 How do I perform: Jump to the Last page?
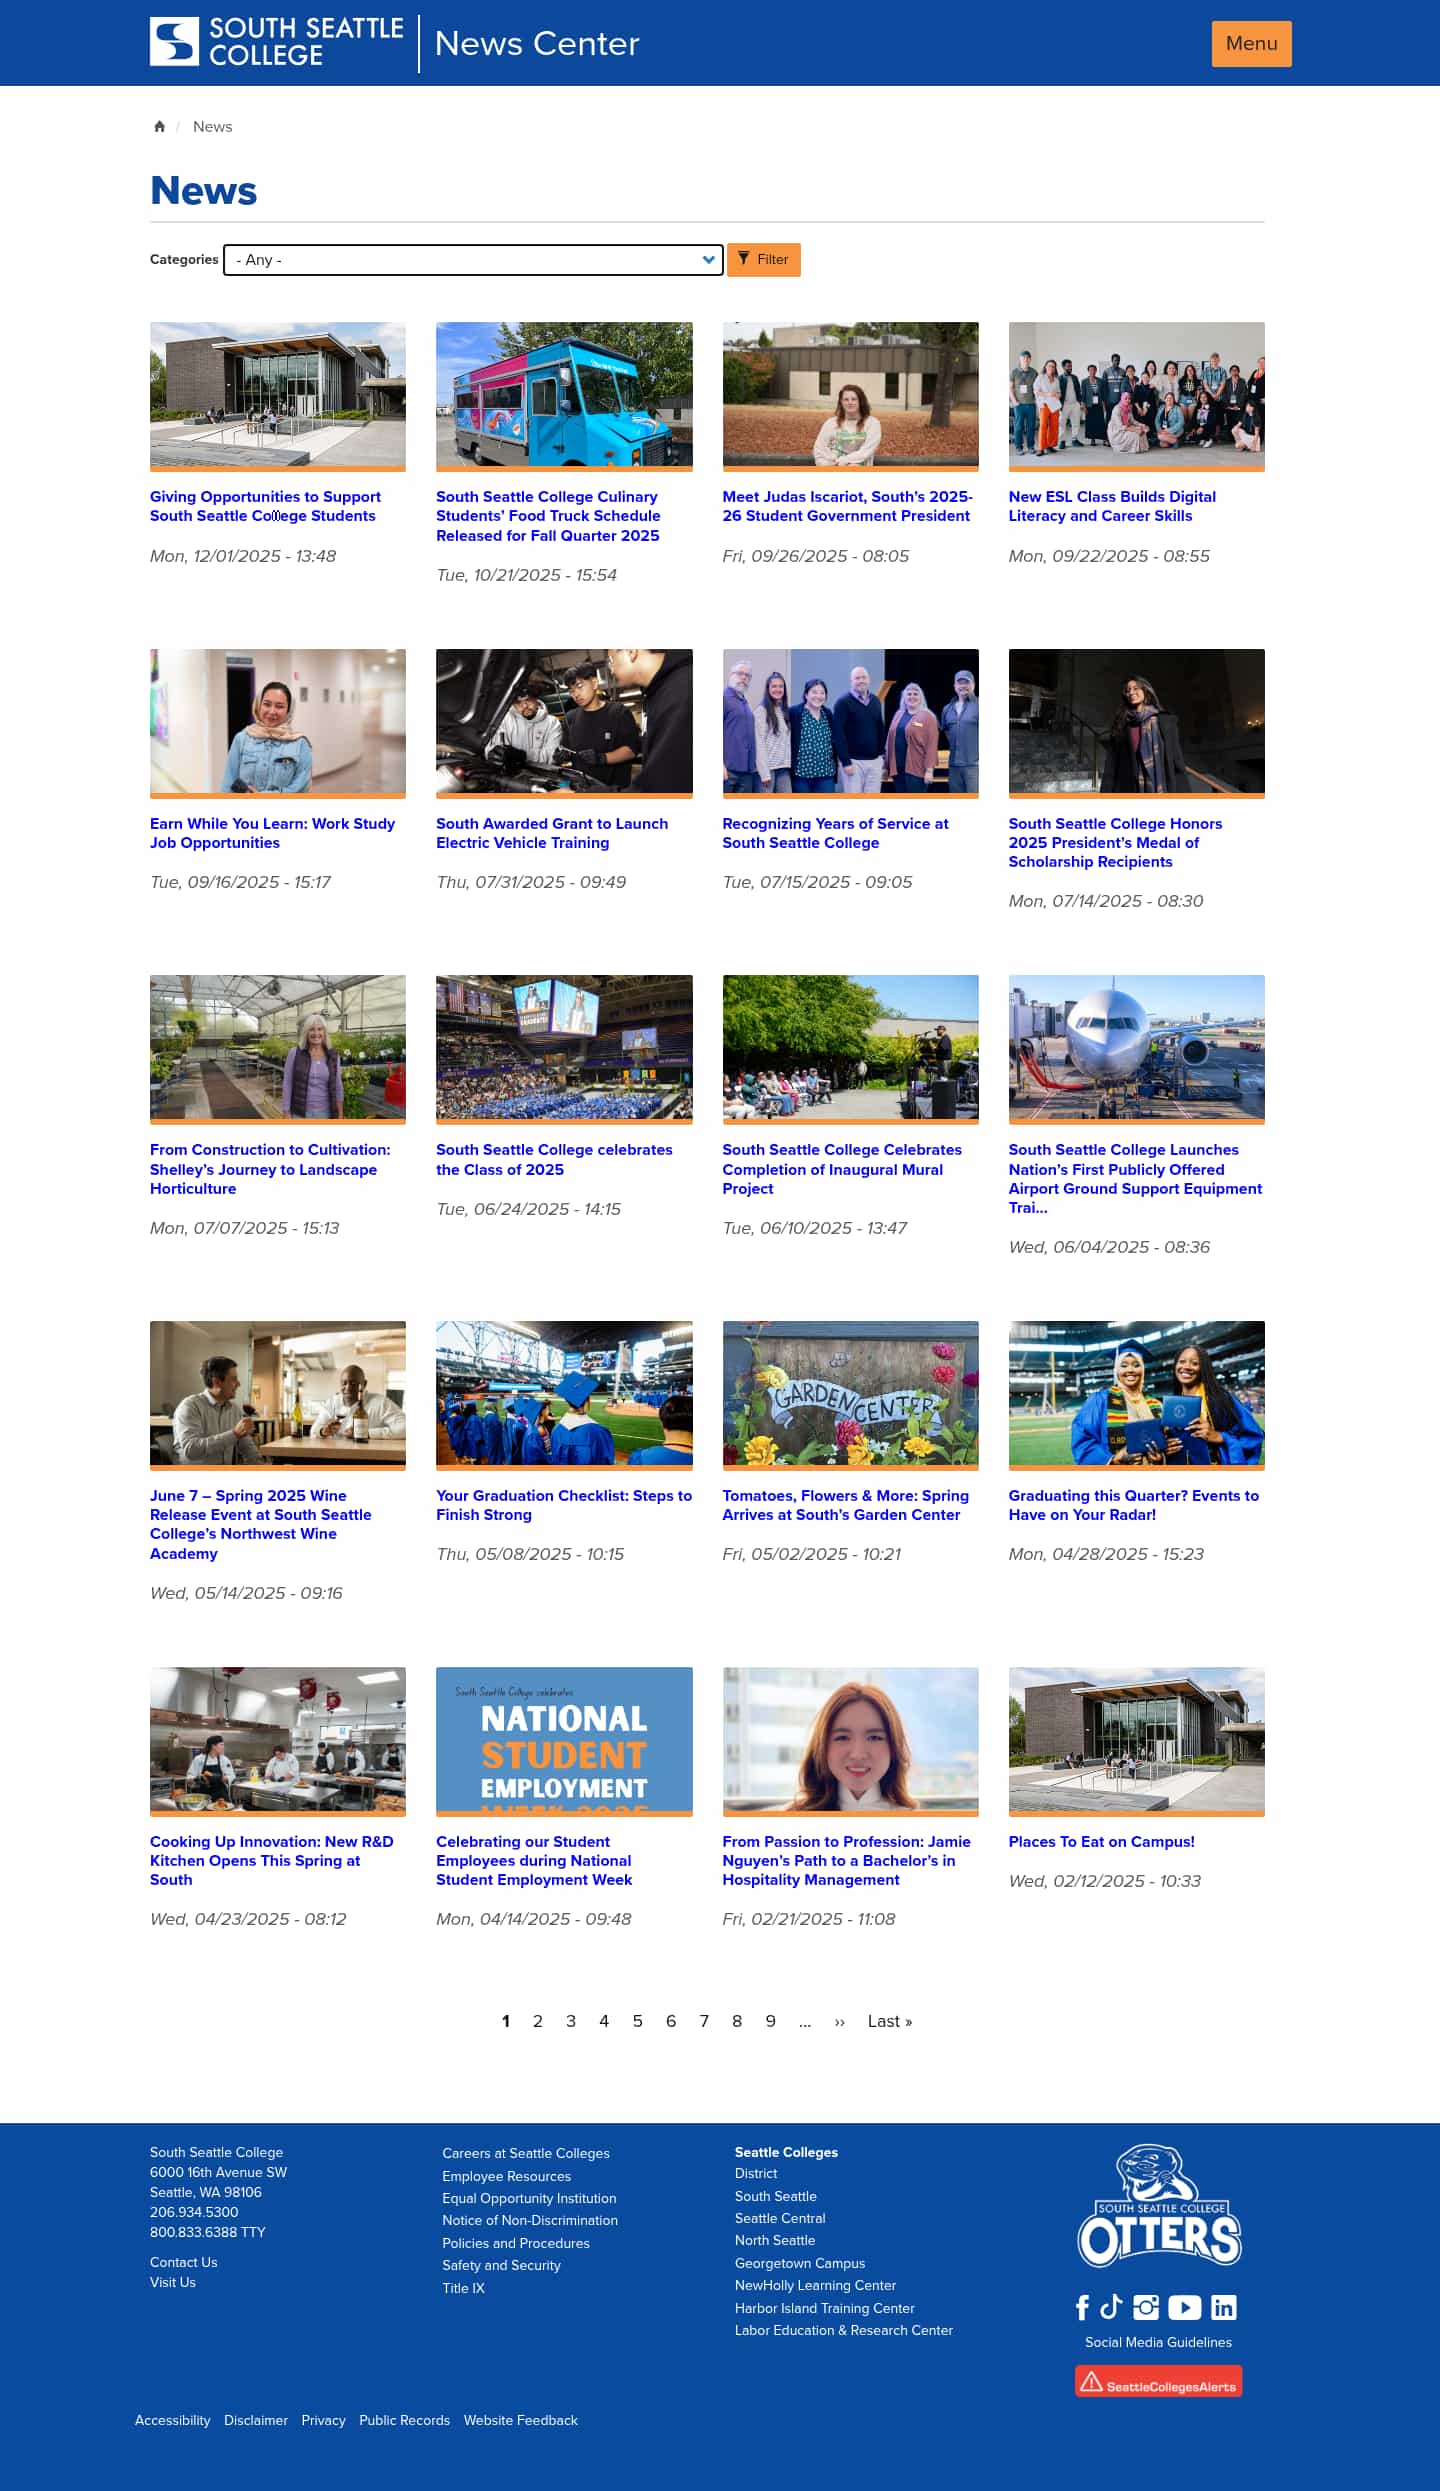pyautogui.click(x=890, y=2021)
